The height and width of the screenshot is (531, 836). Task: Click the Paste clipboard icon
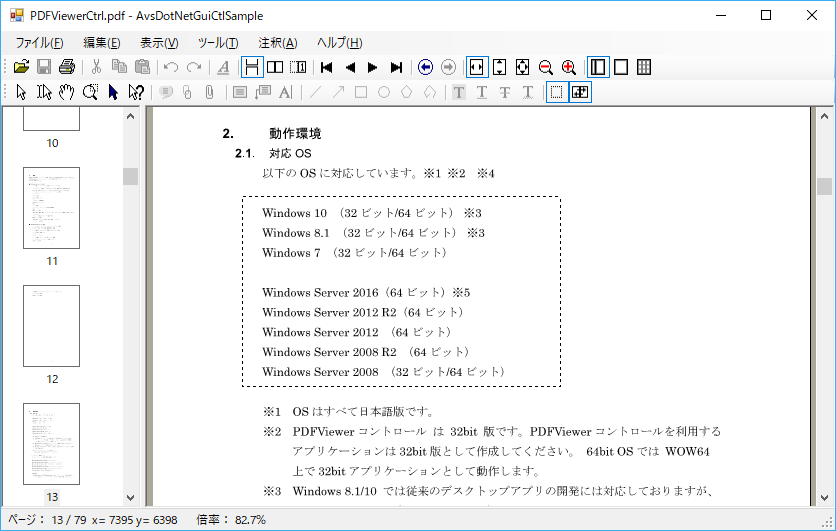[x=142, y=67]
